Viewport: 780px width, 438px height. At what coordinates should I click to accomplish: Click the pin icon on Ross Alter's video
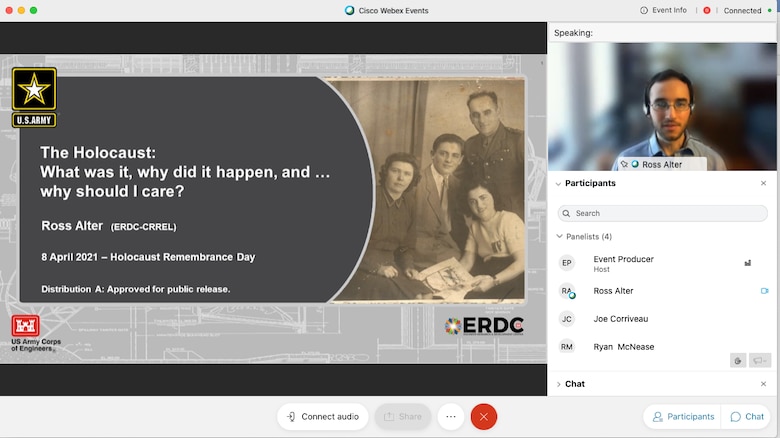click(624, 164)
